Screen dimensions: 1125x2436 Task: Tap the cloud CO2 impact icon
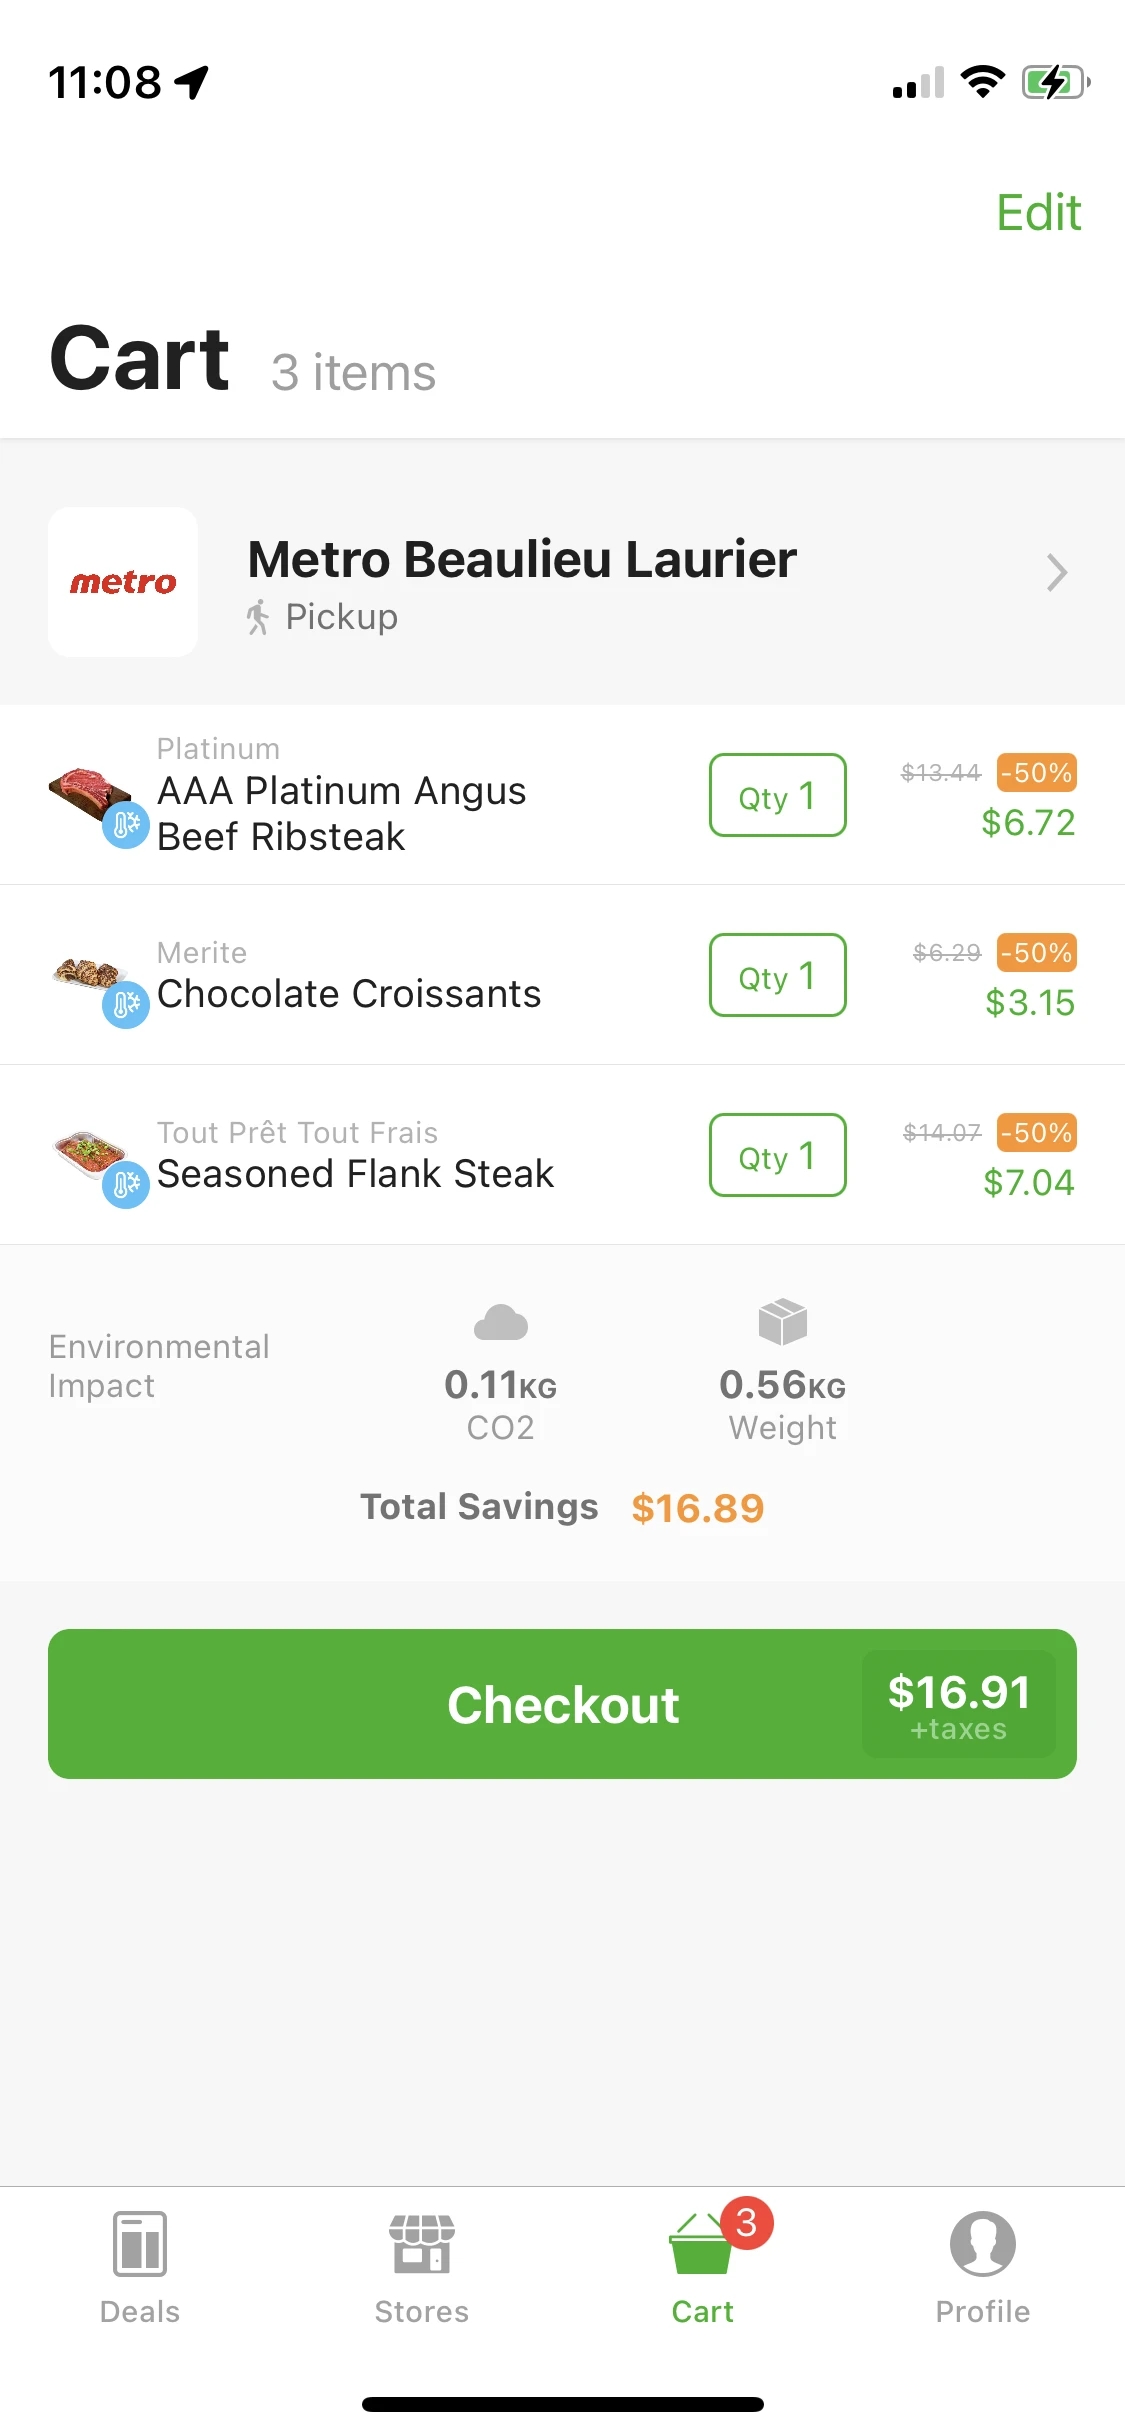pos(500,1323)
